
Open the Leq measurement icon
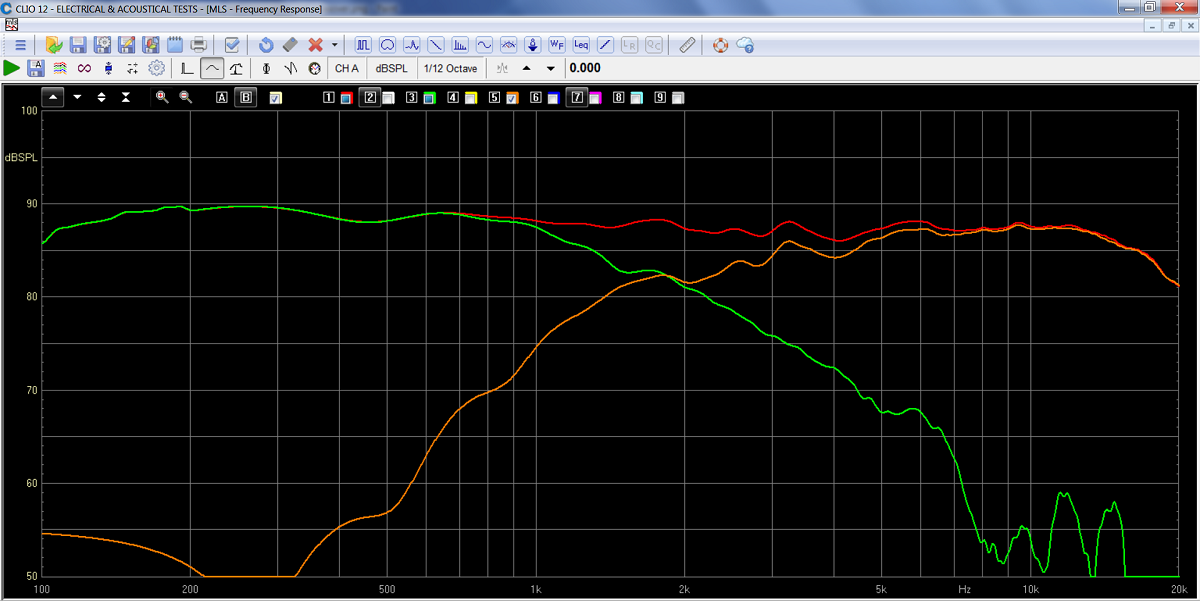coord(581,45)
